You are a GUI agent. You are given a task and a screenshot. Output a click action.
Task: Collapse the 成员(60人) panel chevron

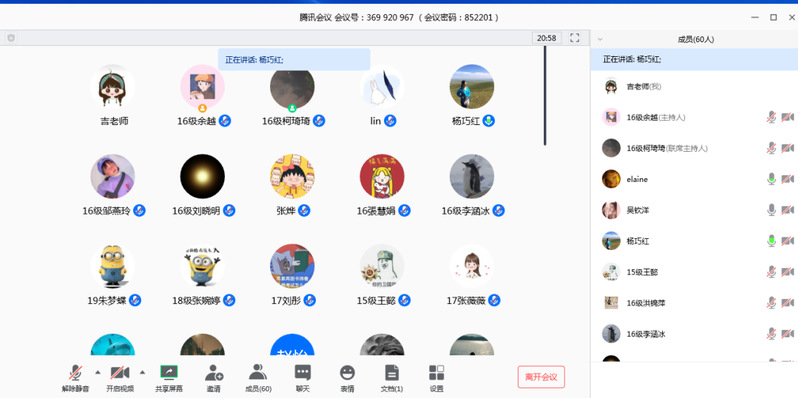point(600,39)
